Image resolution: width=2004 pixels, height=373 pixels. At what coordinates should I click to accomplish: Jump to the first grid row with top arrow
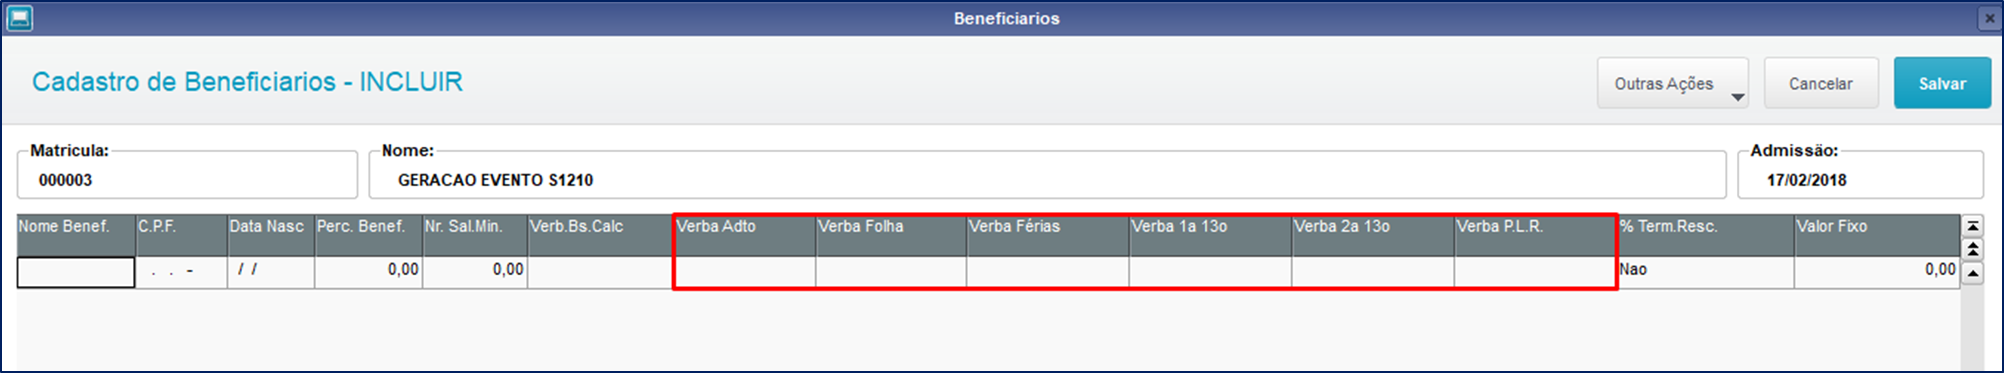click(1972, 226)
